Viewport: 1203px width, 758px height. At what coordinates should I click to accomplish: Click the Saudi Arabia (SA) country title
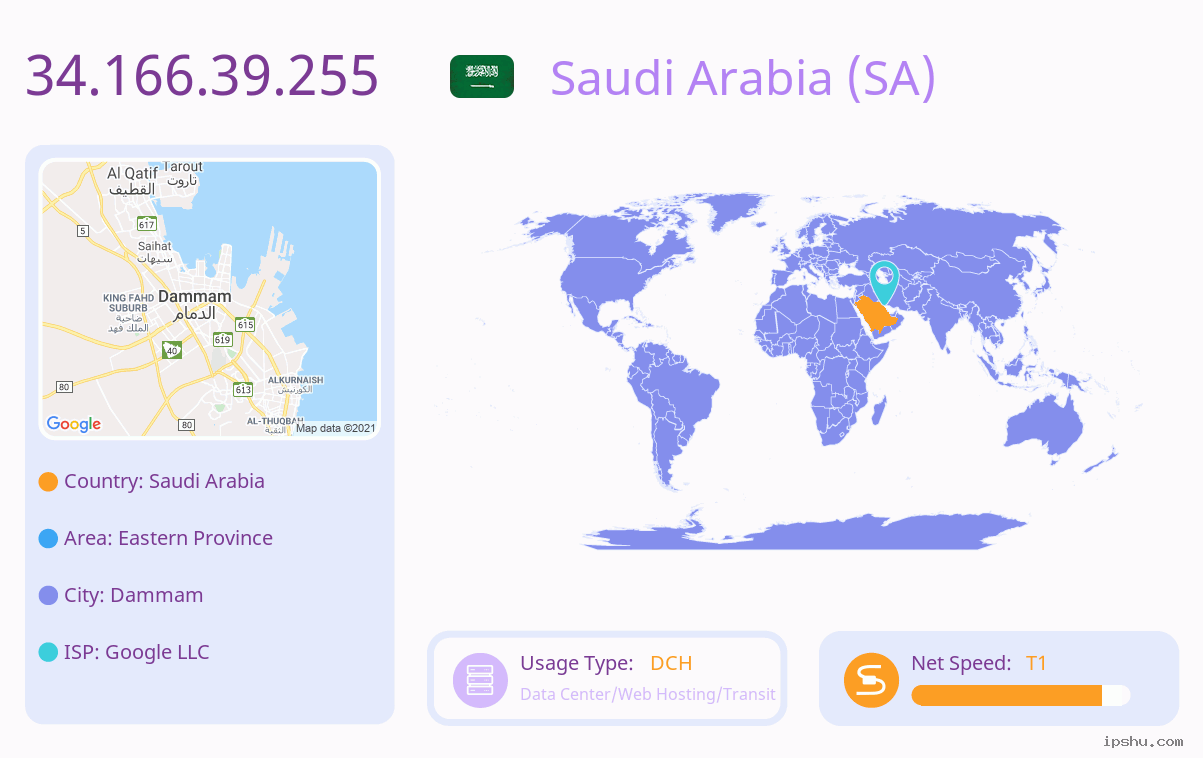(743, 78)
